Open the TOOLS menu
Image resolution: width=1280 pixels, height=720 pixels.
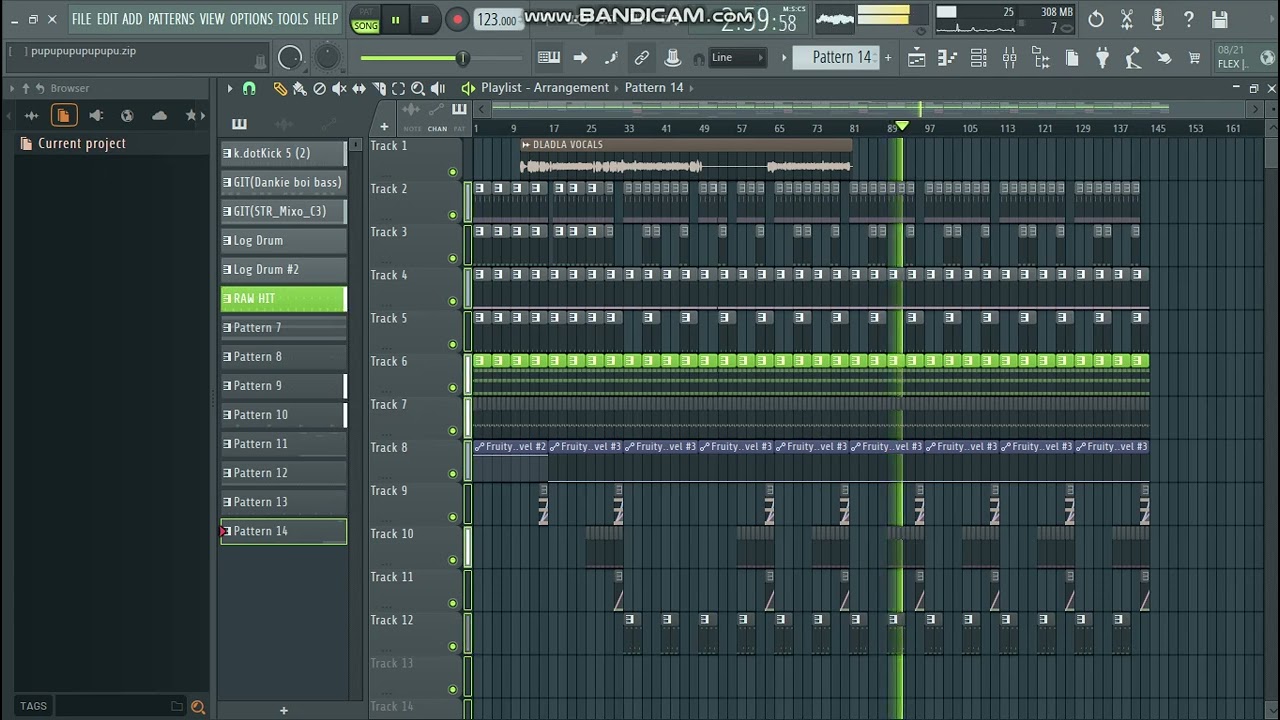click(293, 19)
